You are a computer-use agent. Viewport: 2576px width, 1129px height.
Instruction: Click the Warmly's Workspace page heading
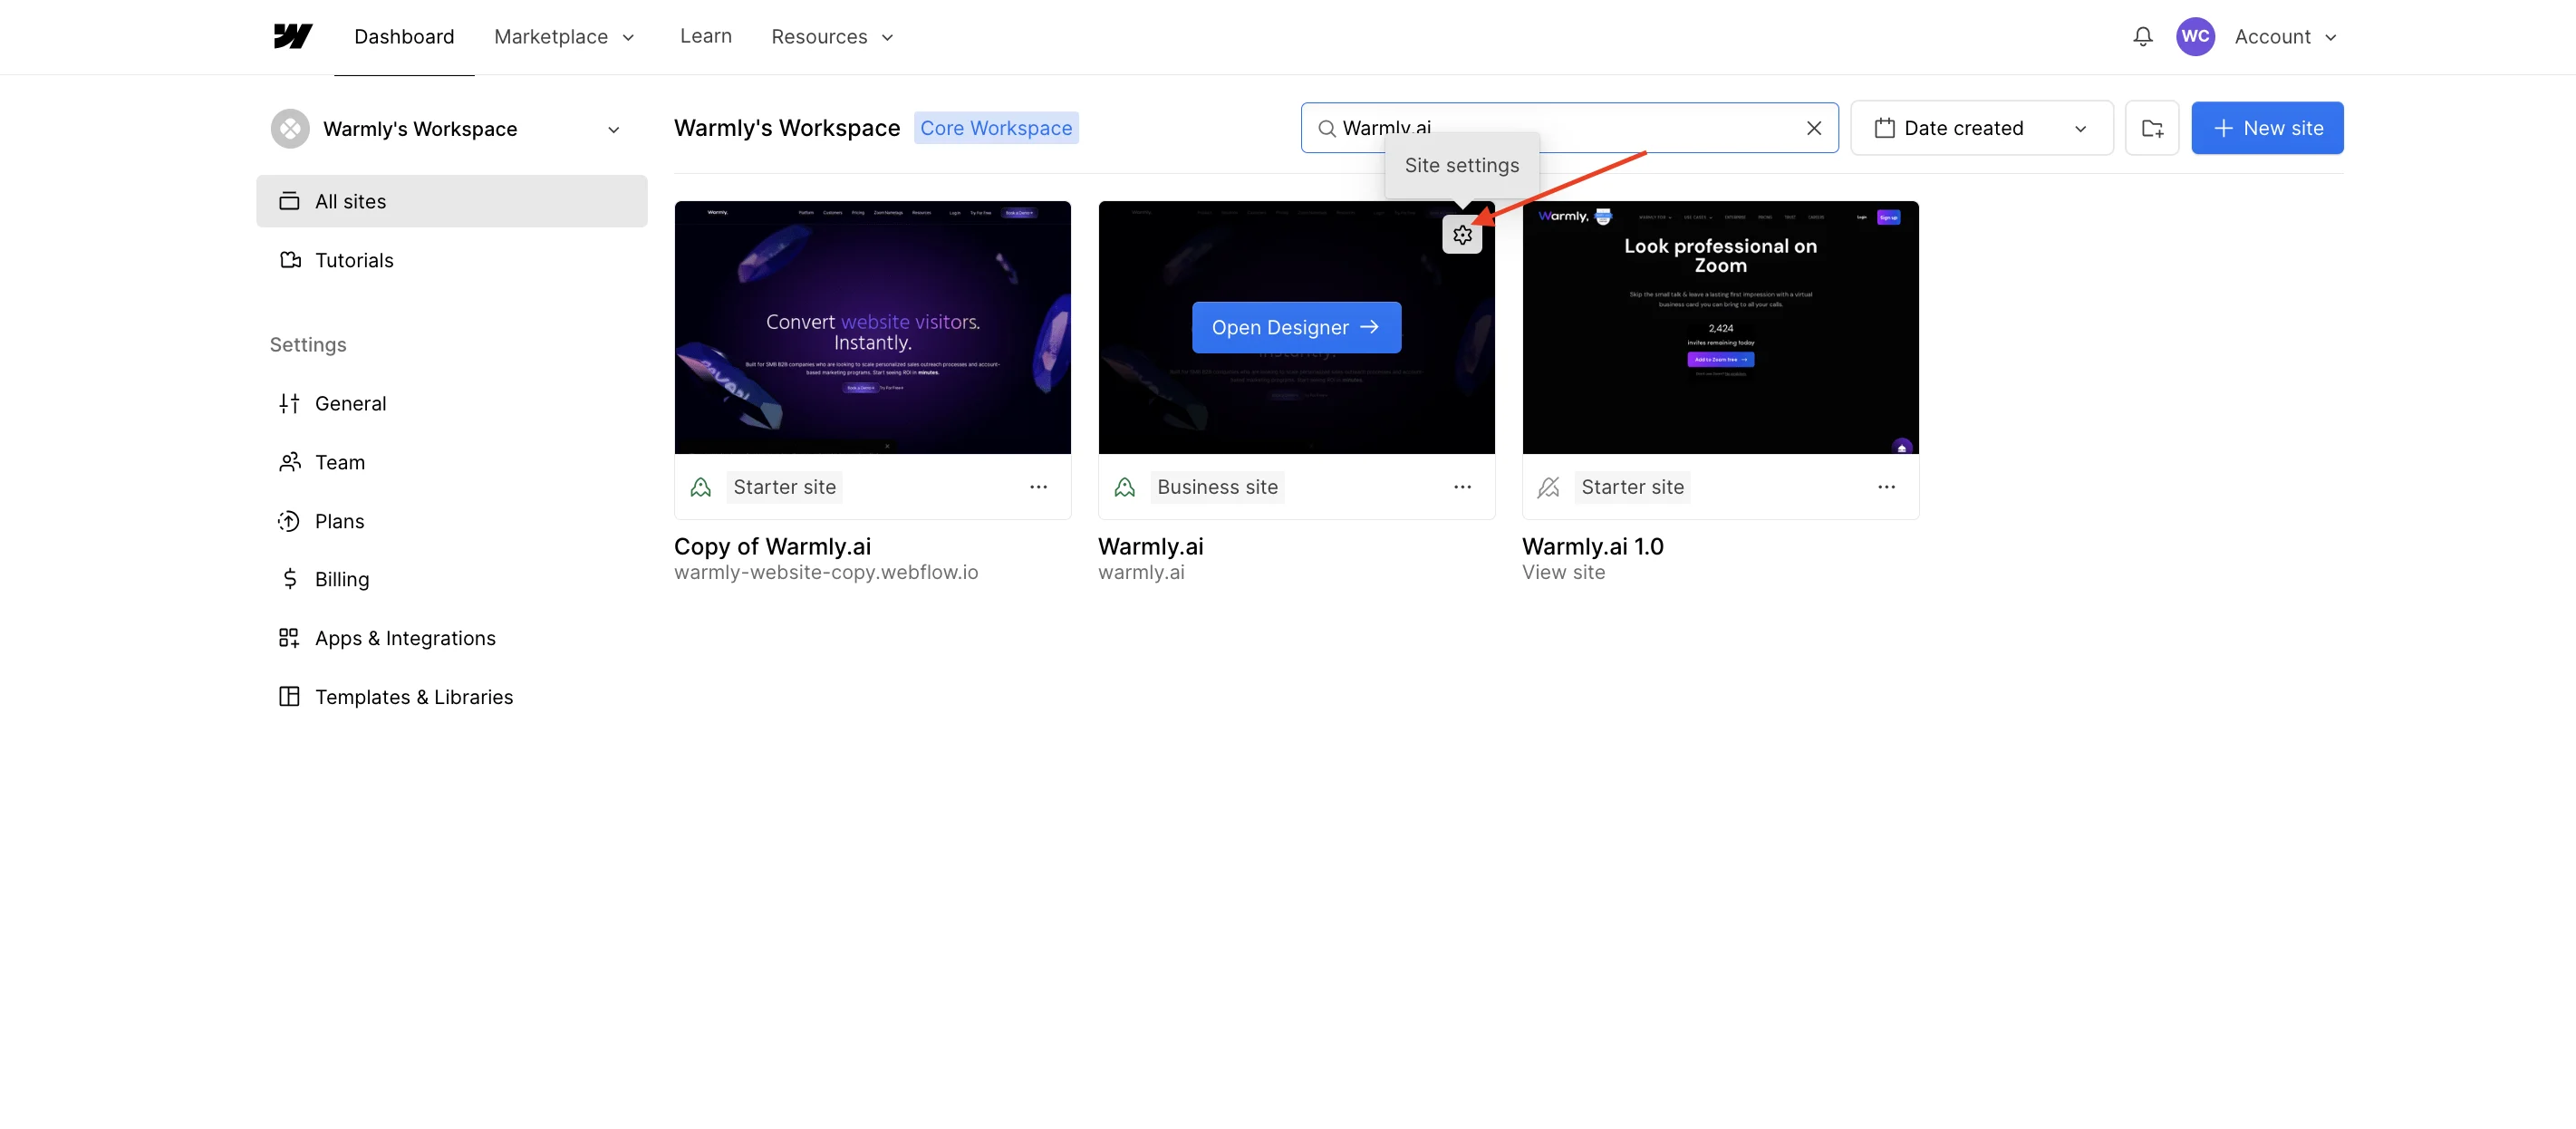(787, 128)
